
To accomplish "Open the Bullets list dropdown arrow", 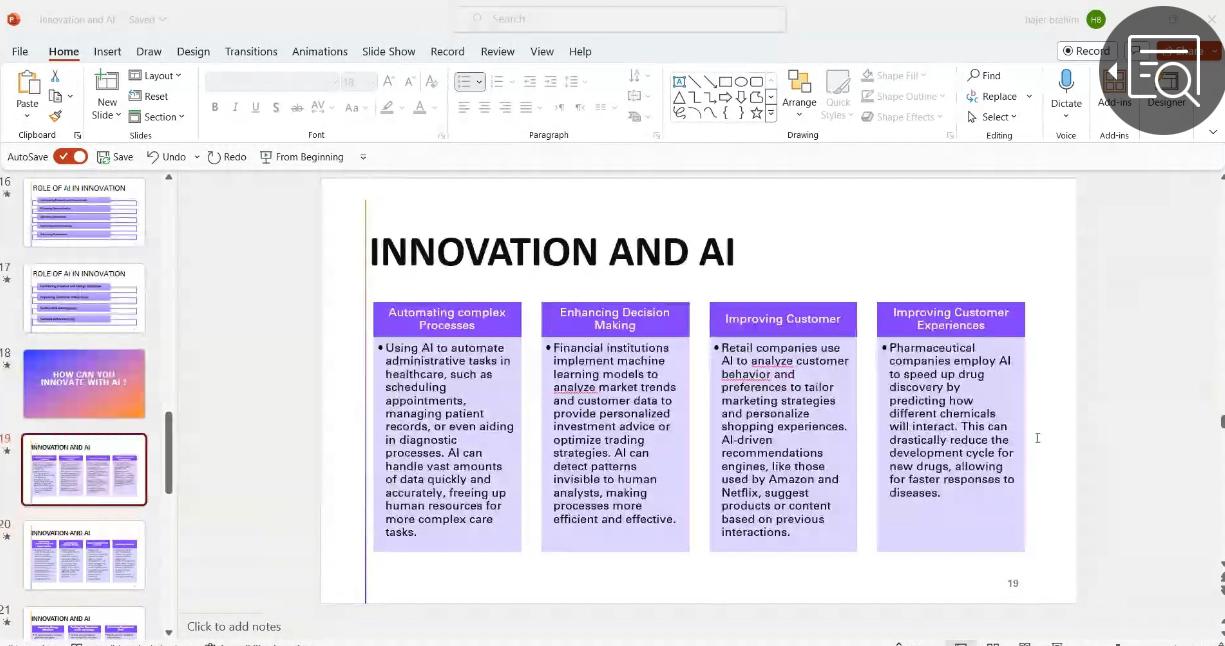I will tap(480, 82).
